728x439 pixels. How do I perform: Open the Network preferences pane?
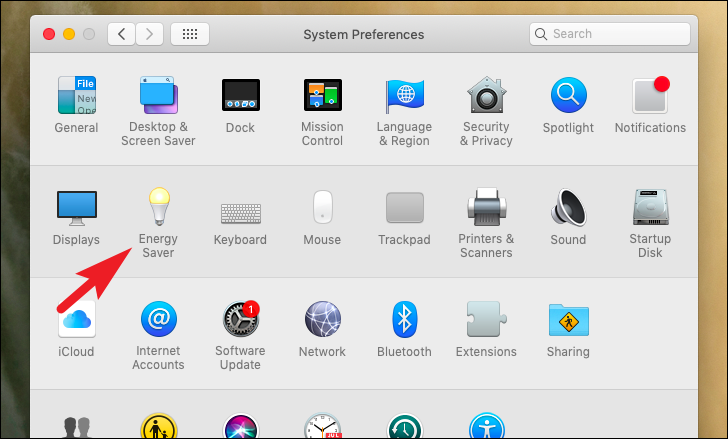[323, 319]
